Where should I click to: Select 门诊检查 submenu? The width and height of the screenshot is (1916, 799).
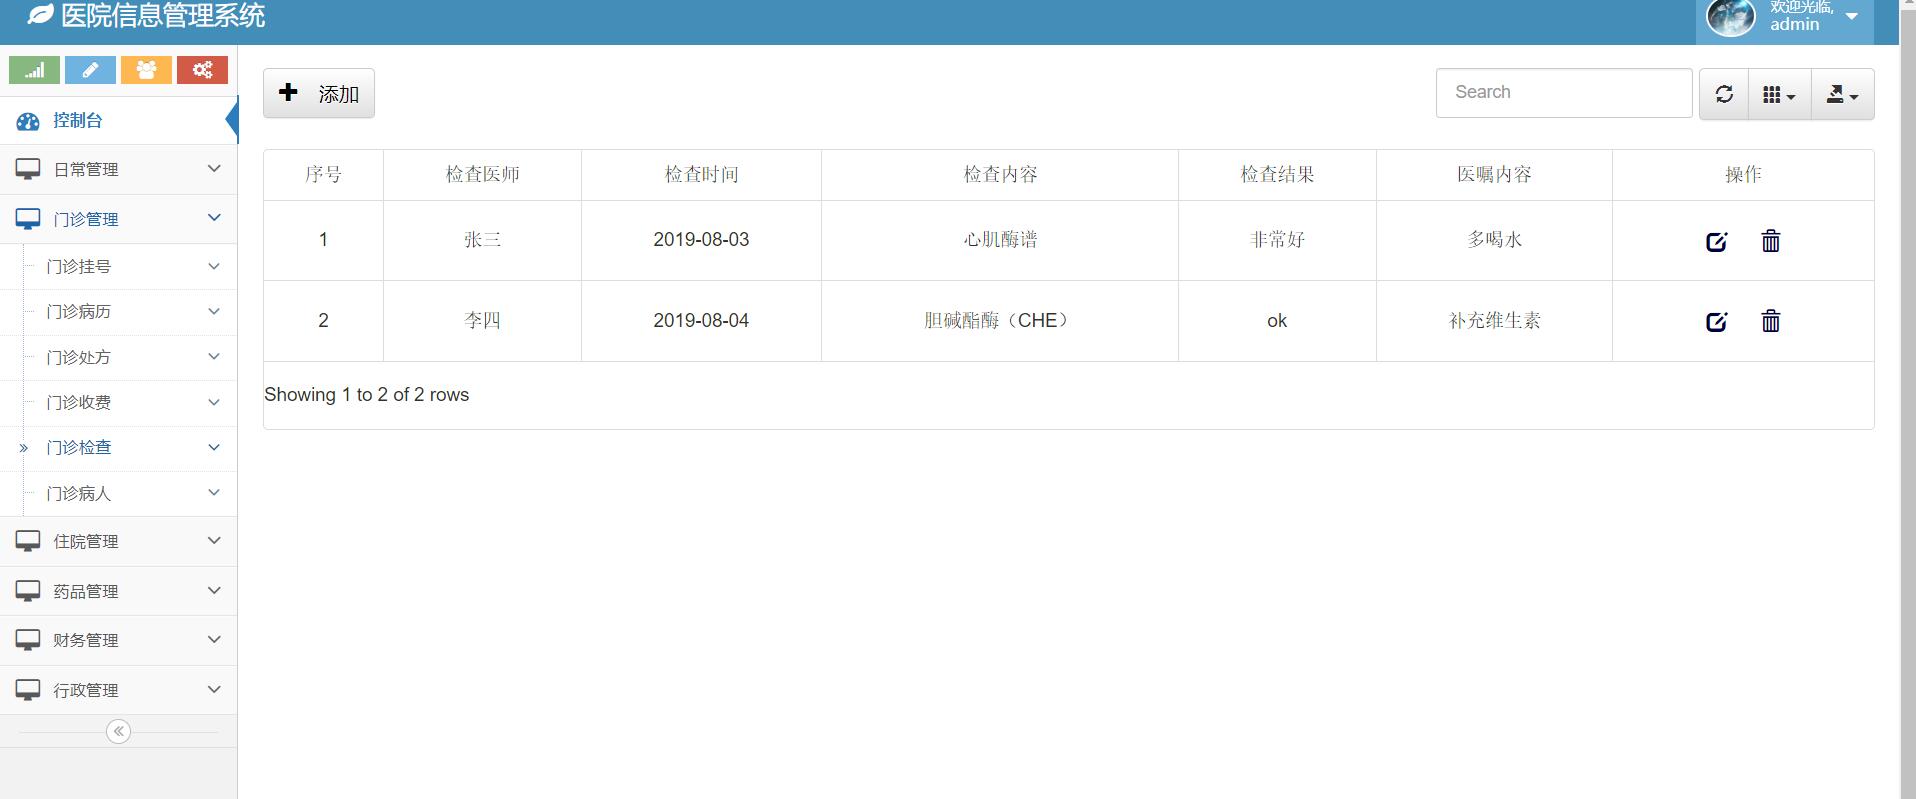118,448
